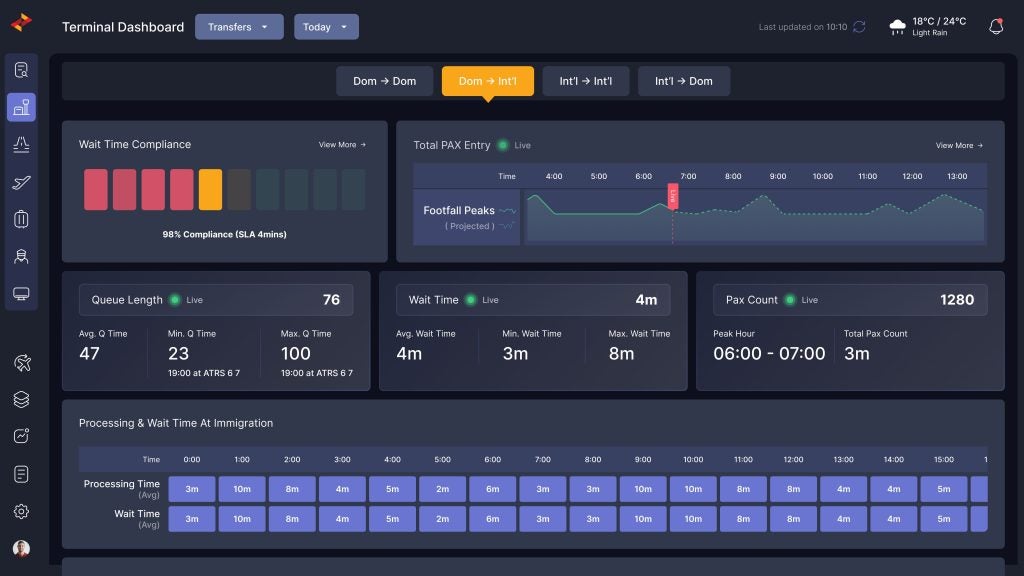This screenshot has height=576, width=1024.
Task: Open the user profile avatar
Action: coord(21,548)
